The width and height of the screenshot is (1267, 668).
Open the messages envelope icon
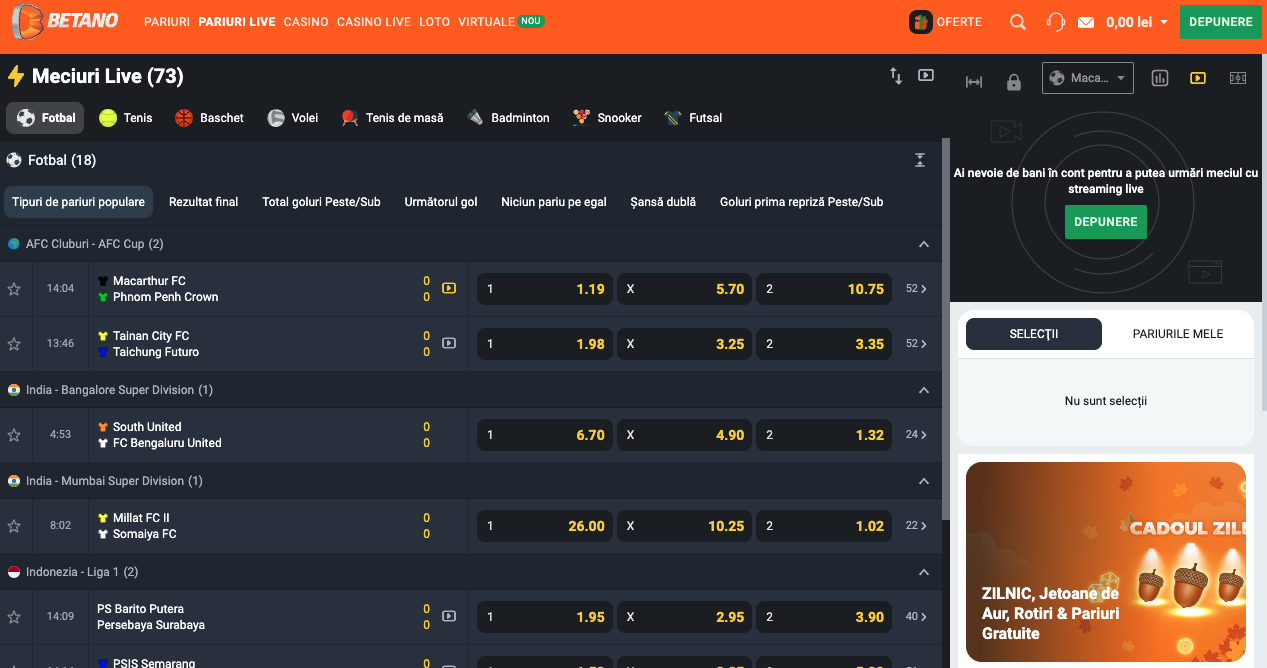[x=1086, y=22]
